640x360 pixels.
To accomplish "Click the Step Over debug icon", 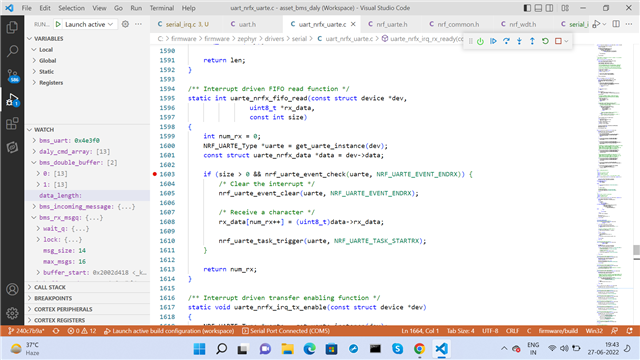I will click(506, 41).
